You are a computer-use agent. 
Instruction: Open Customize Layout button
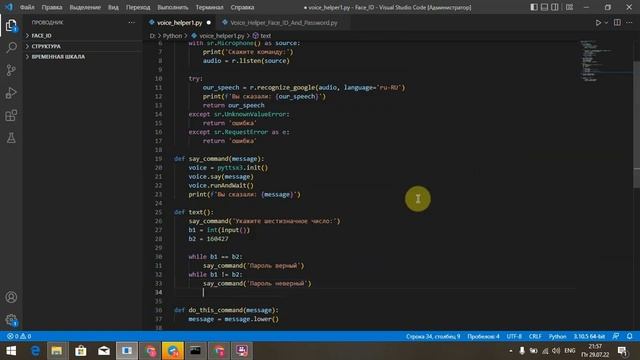coord(569,7)
